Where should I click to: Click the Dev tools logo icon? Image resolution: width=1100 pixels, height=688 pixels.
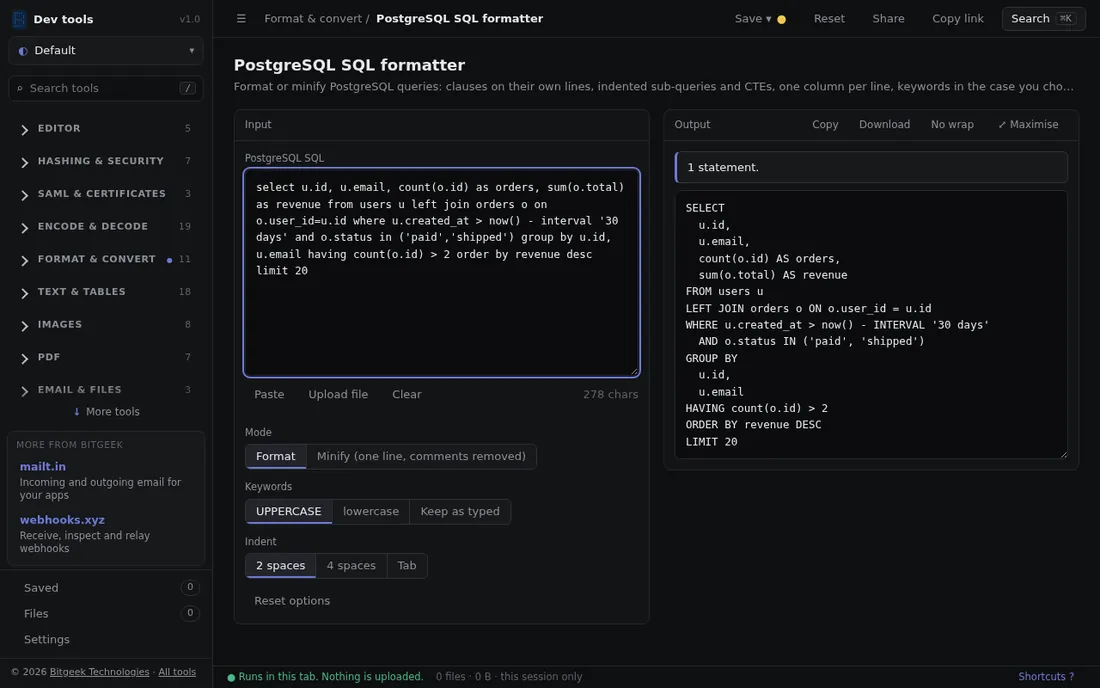(20, 19)
